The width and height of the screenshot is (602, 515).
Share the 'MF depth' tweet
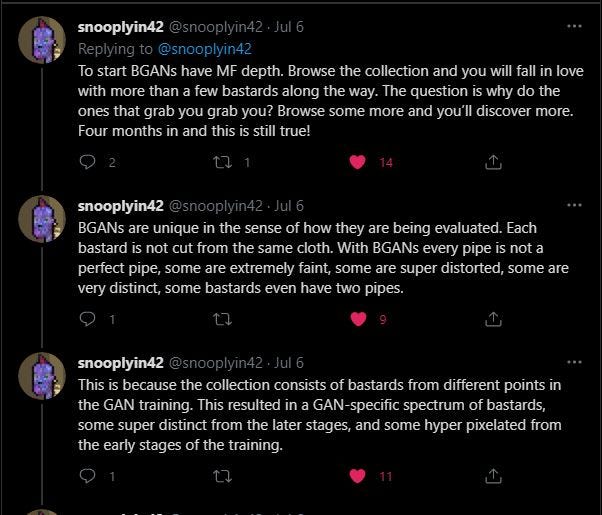pos(492,162)
